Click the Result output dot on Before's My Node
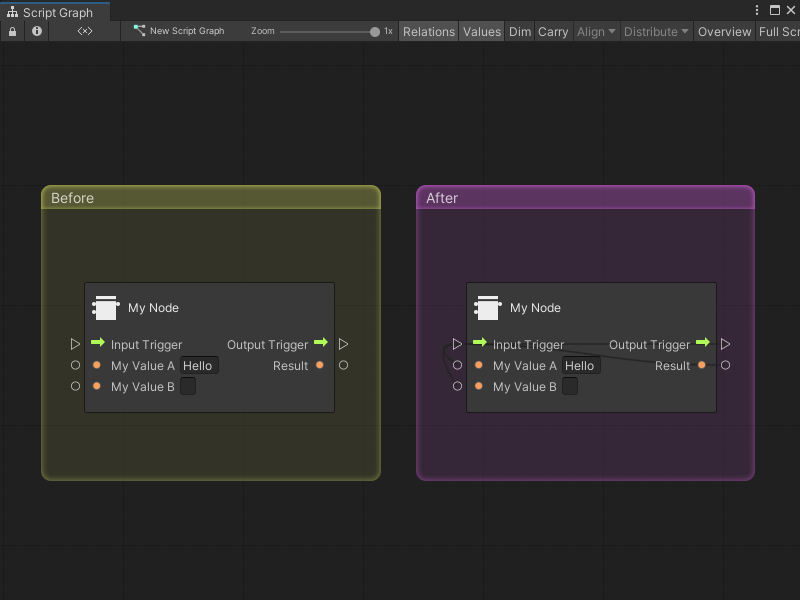 (319, 365)
